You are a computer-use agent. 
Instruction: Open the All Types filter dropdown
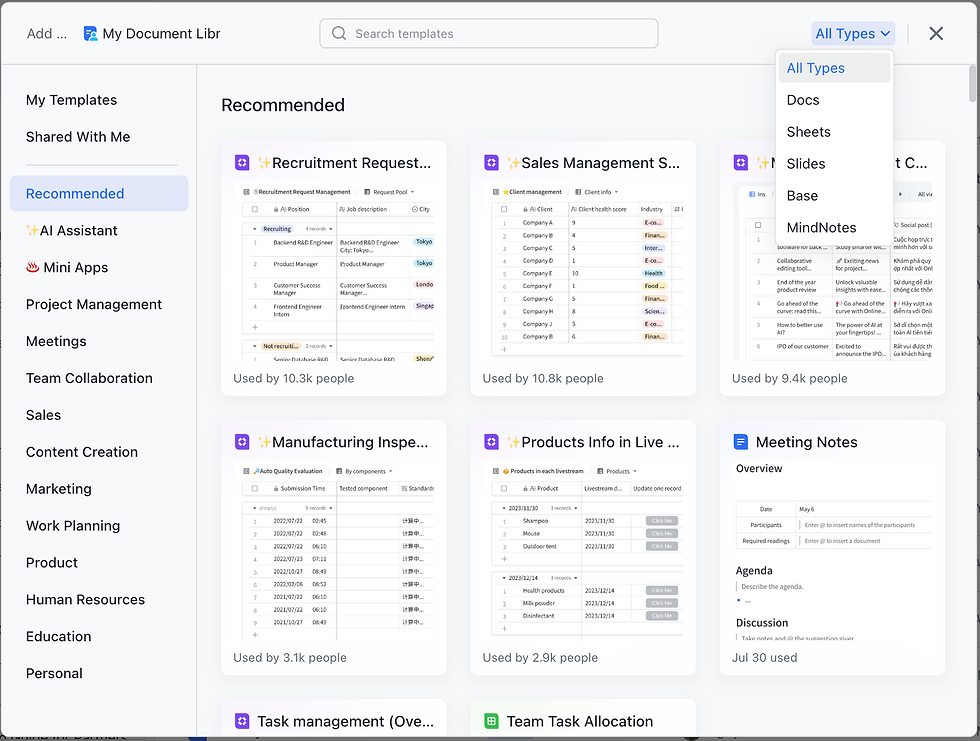(x=853, y=34)
